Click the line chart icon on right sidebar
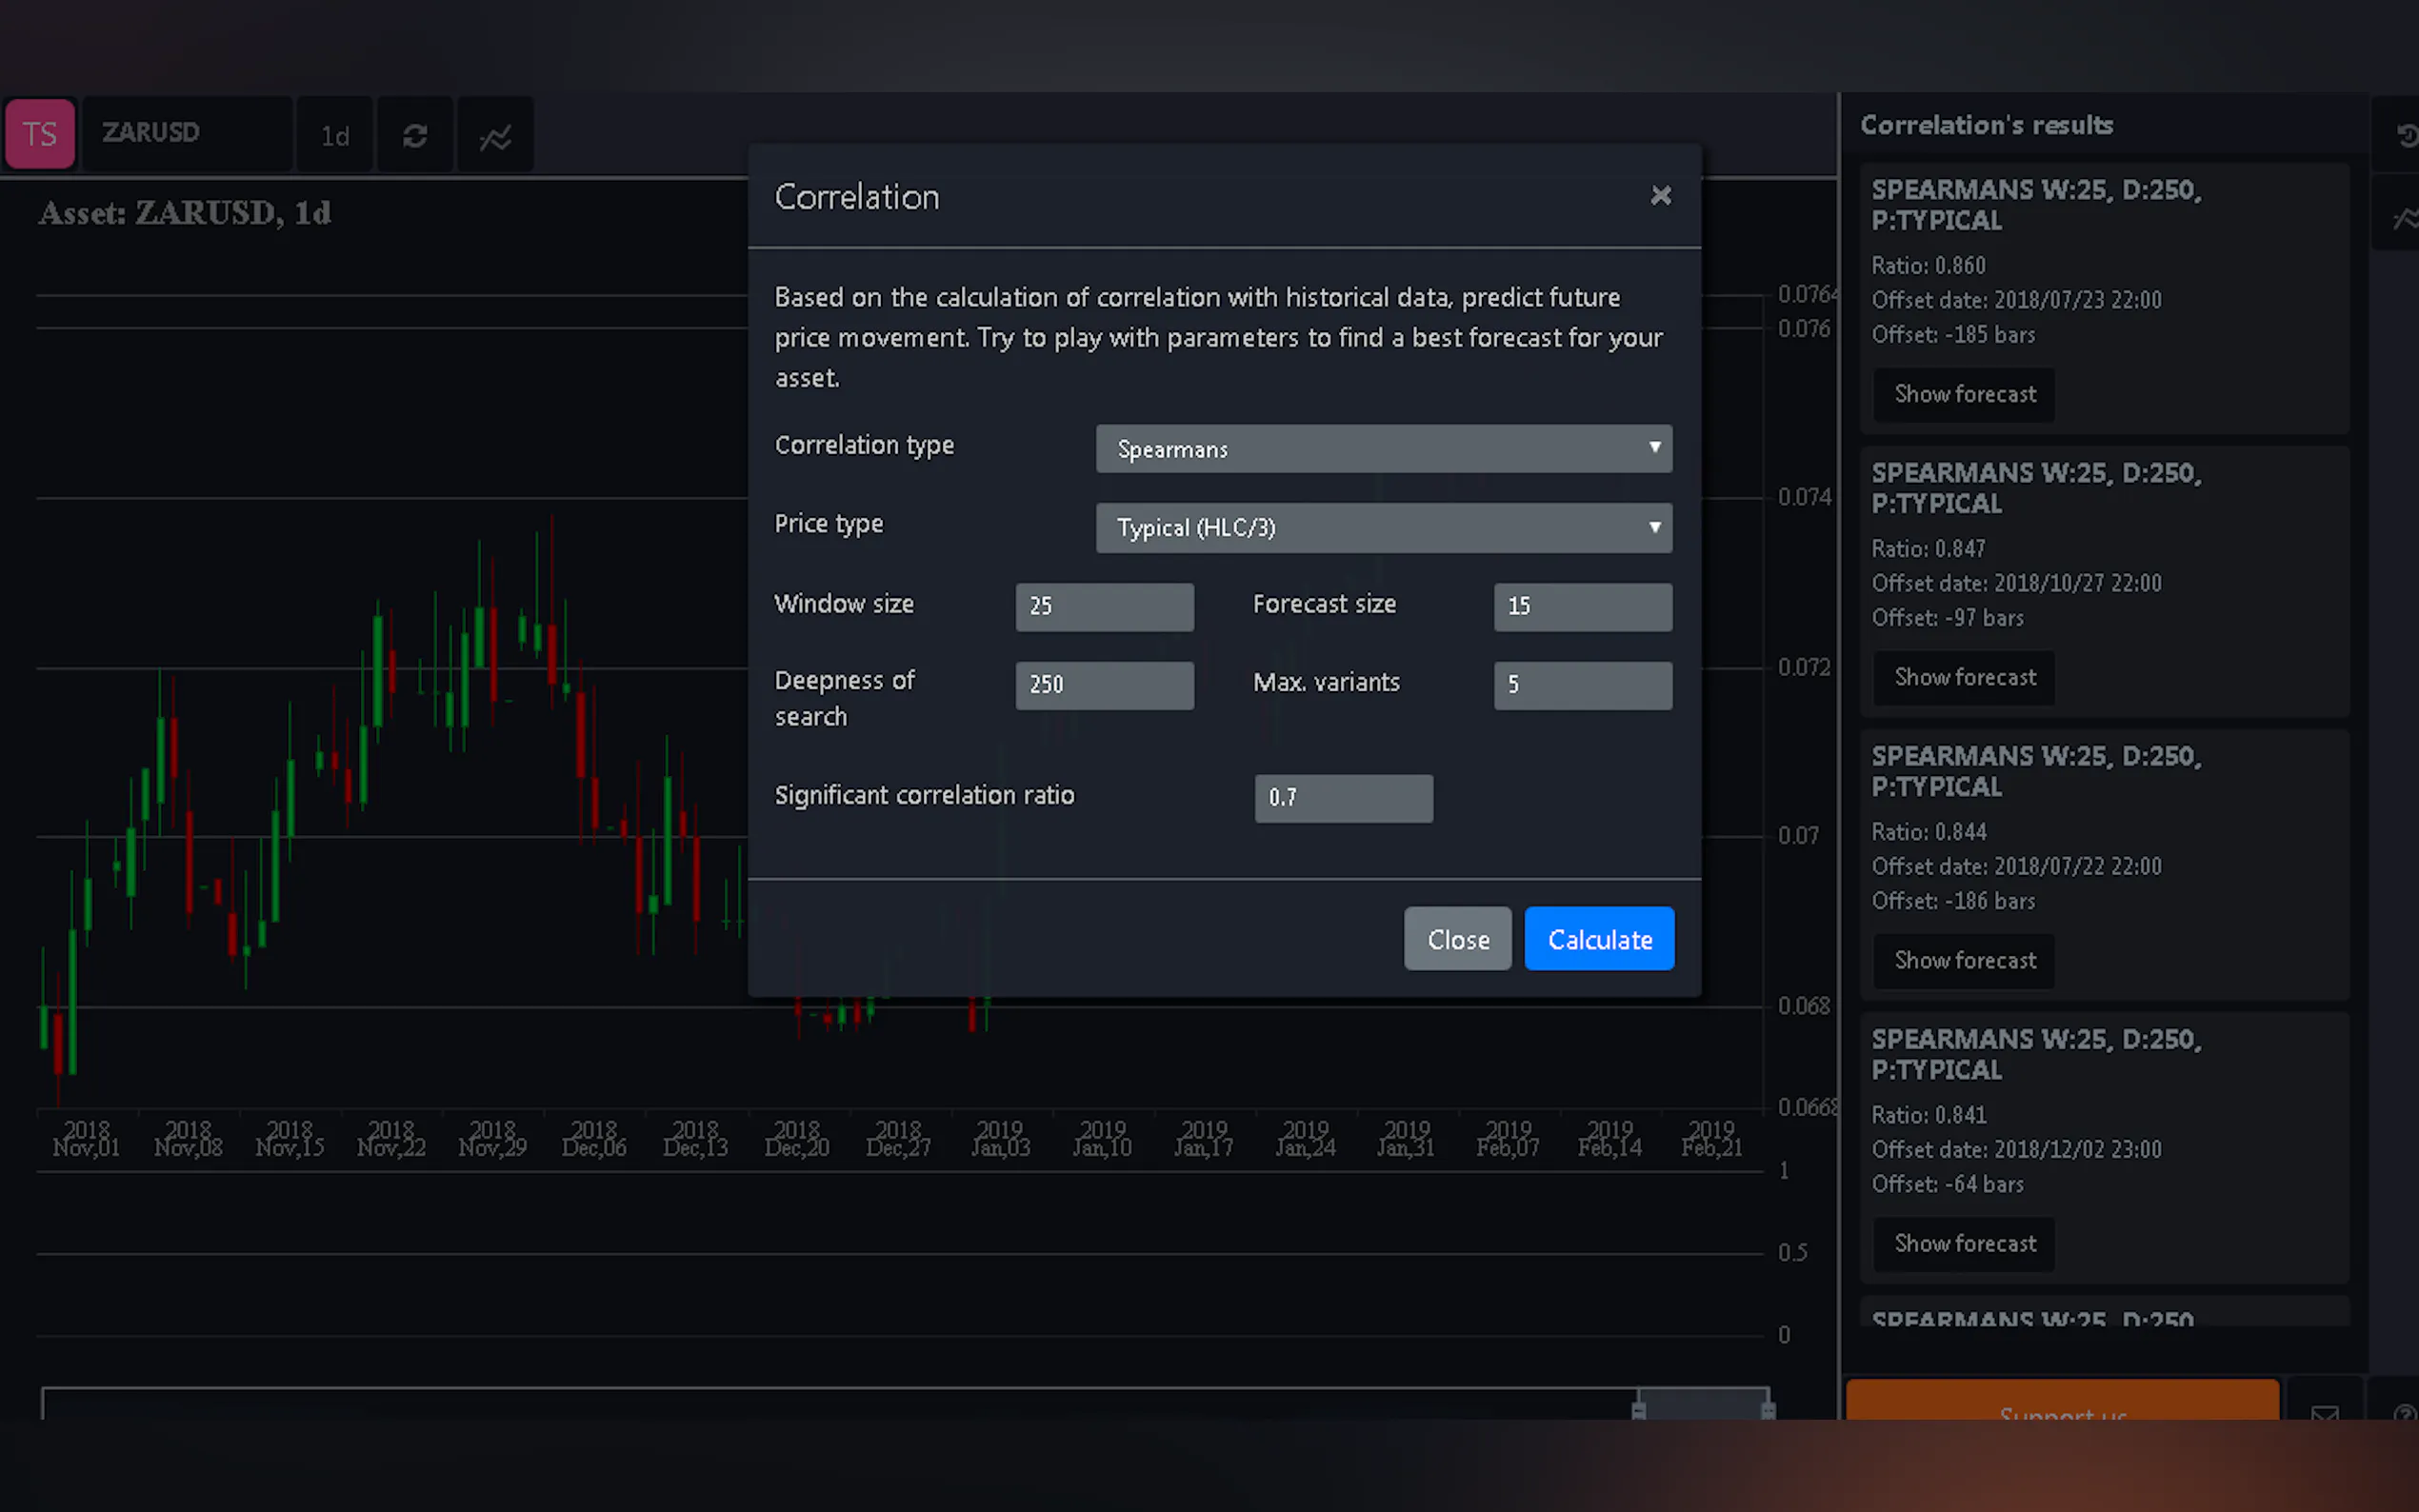2419x1512 pixels. tap(2405, 218)
